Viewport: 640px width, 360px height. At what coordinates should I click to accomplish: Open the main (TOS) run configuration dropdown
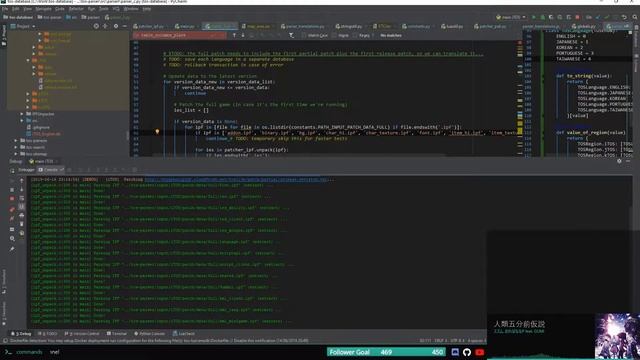point(511,17)
